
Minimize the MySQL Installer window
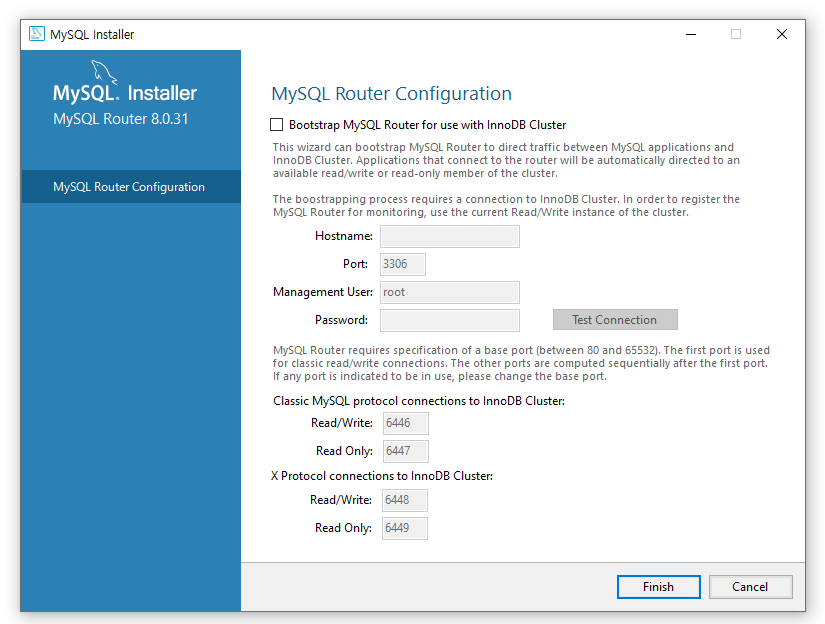pyautogui.click(x=691, y=34)
